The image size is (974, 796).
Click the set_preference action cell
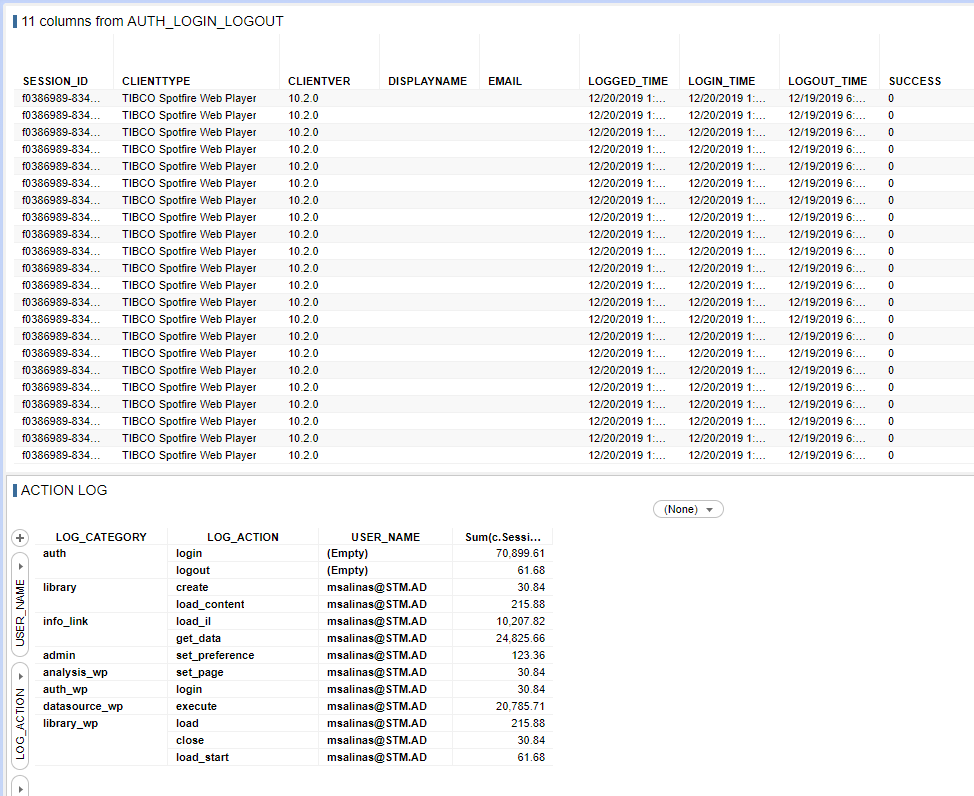(x=215, y=656)
